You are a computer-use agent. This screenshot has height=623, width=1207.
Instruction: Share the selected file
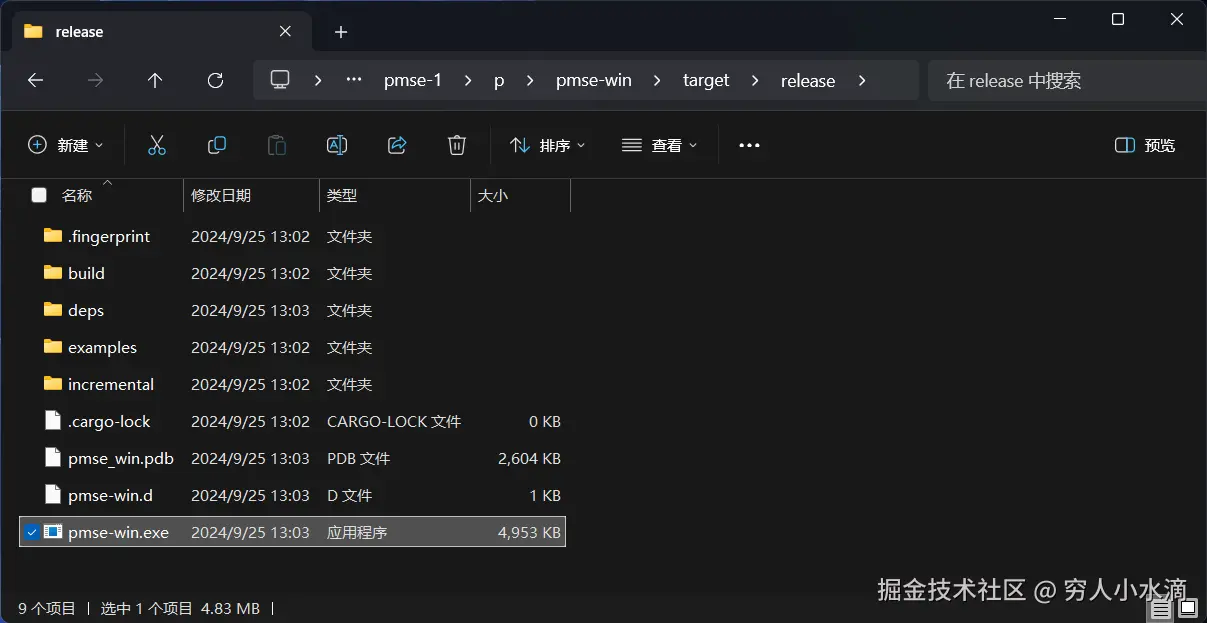tap(397, 145)
